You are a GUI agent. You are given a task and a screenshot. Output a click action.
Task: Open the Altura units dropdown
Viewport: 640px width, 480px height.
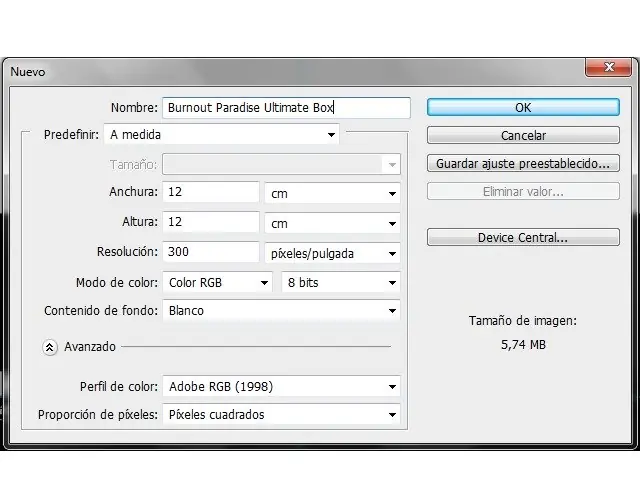pyautogui.click(x=332, y=223)
